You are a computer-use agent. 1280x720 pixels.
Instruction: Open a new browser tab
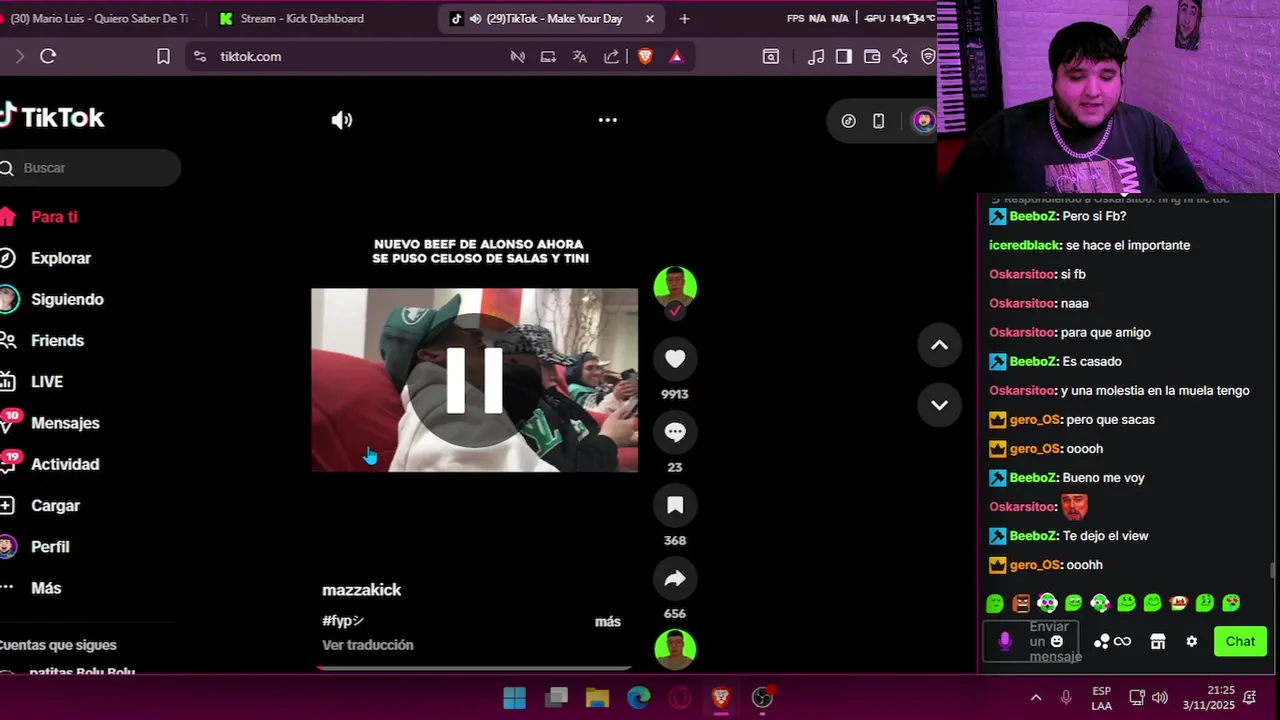click(684, 18)
